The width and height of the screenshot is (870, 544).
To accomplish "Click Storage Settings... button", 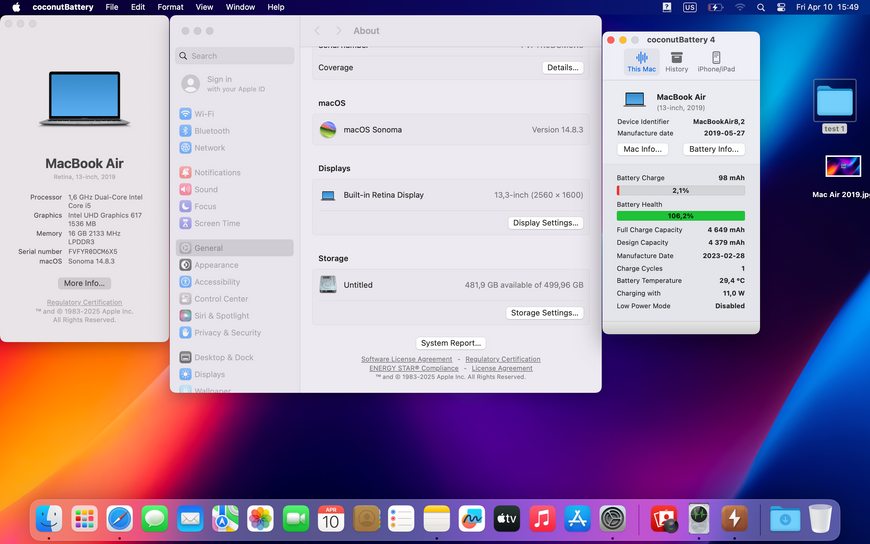I will pyautogui.click(x=544, y=313).
